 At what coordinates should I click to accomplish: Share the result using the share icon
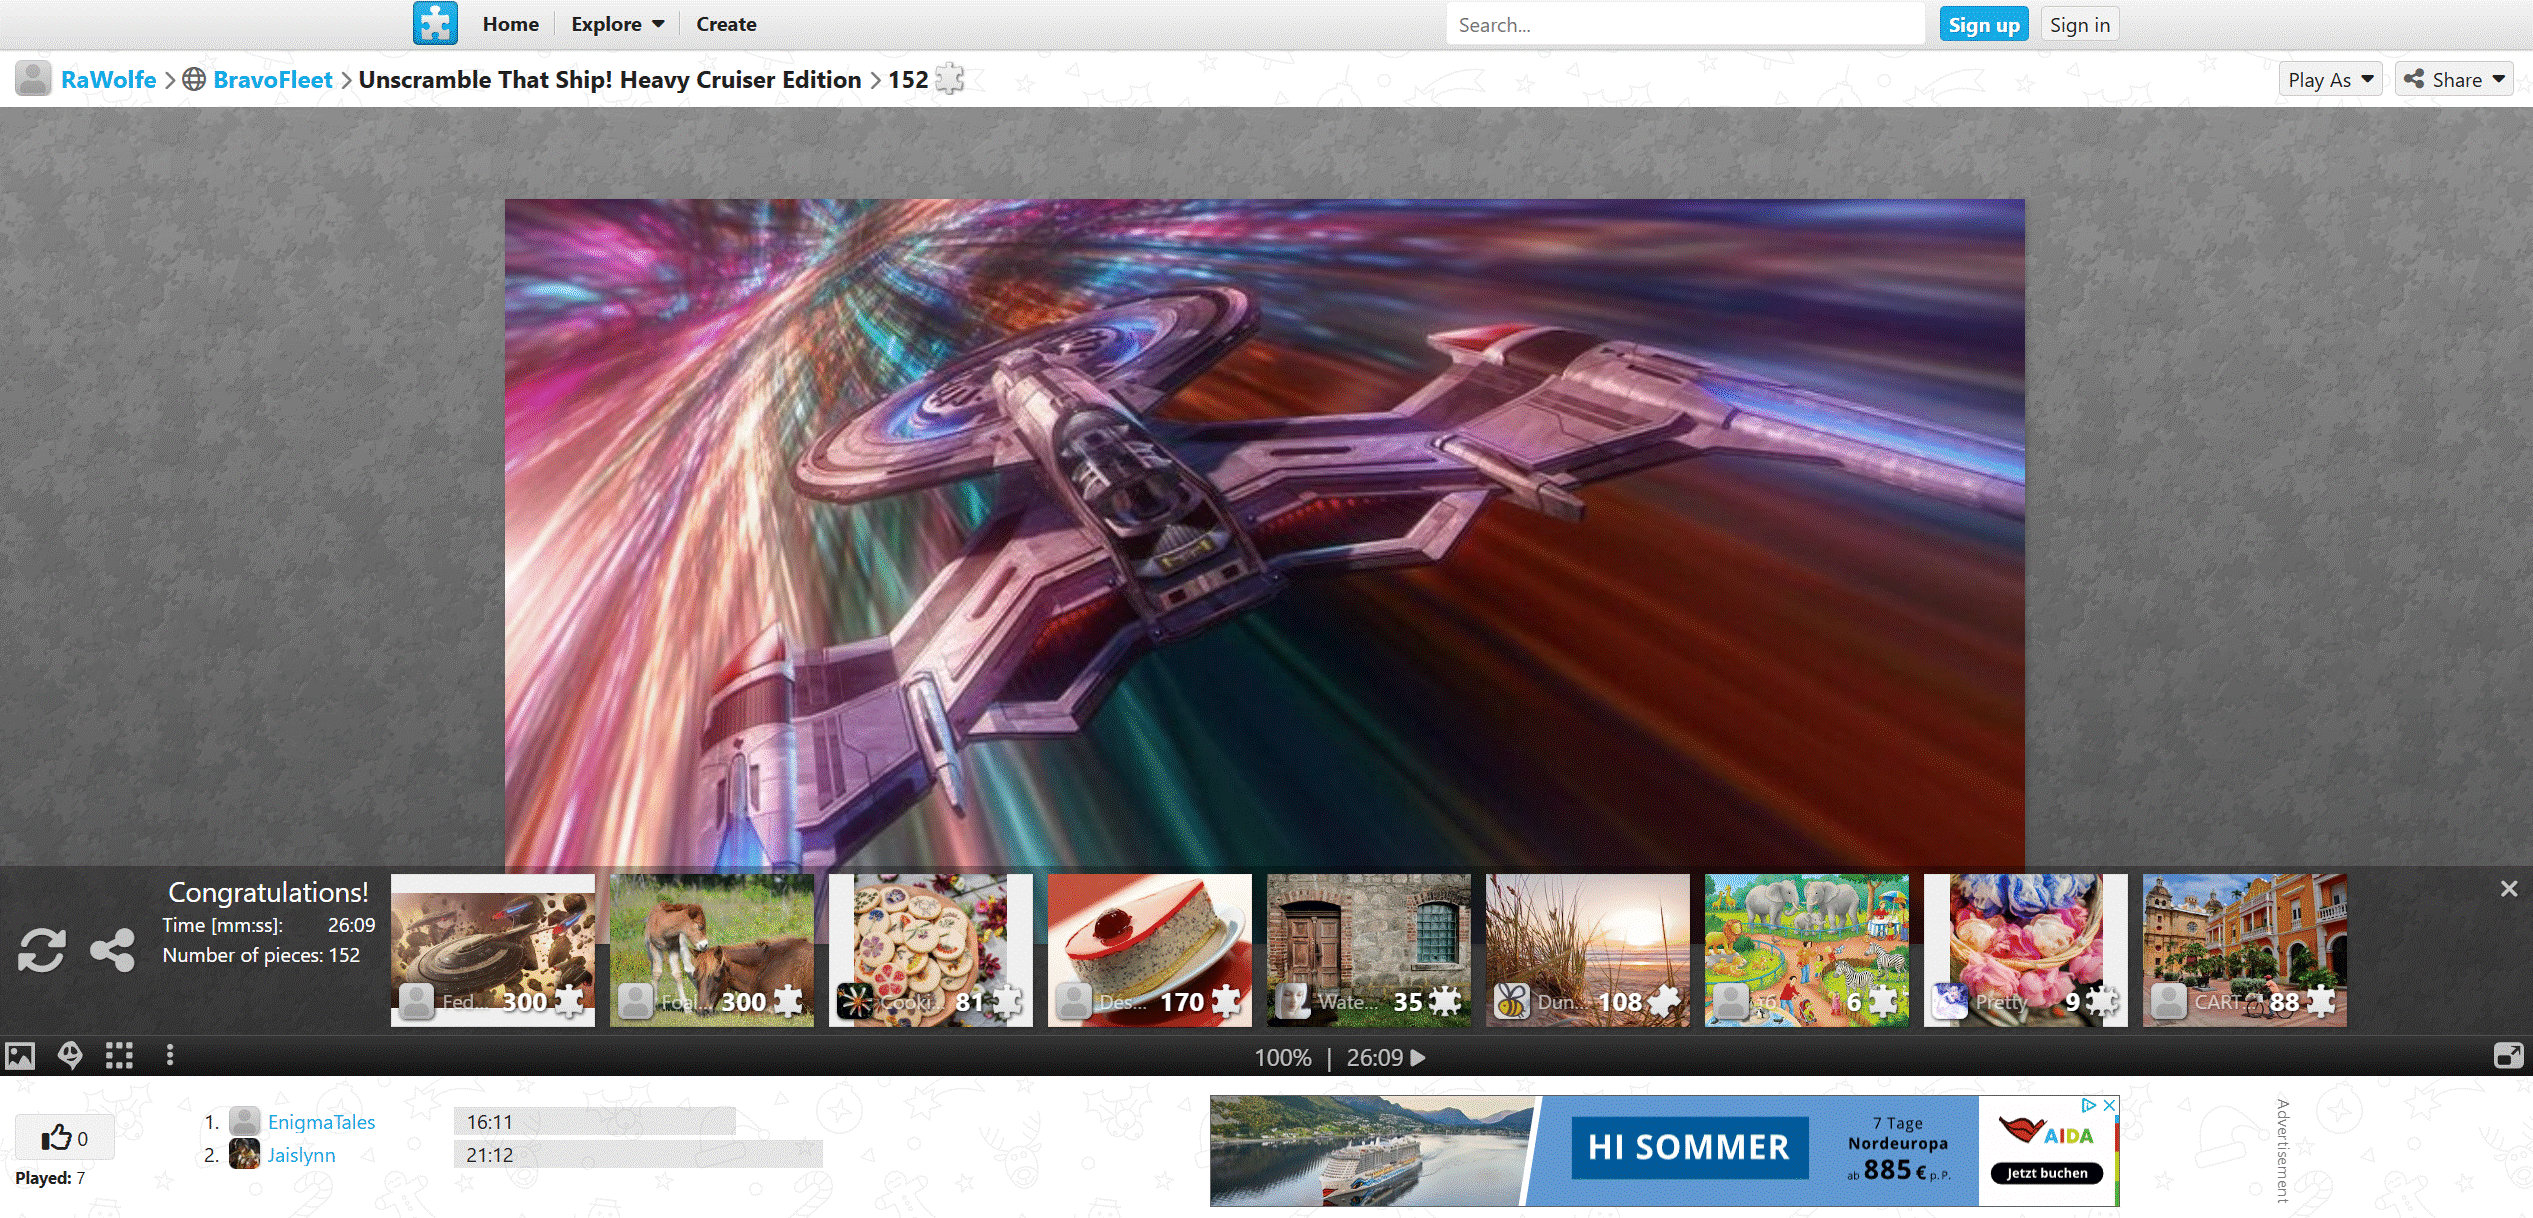click(x=112, y=950)
